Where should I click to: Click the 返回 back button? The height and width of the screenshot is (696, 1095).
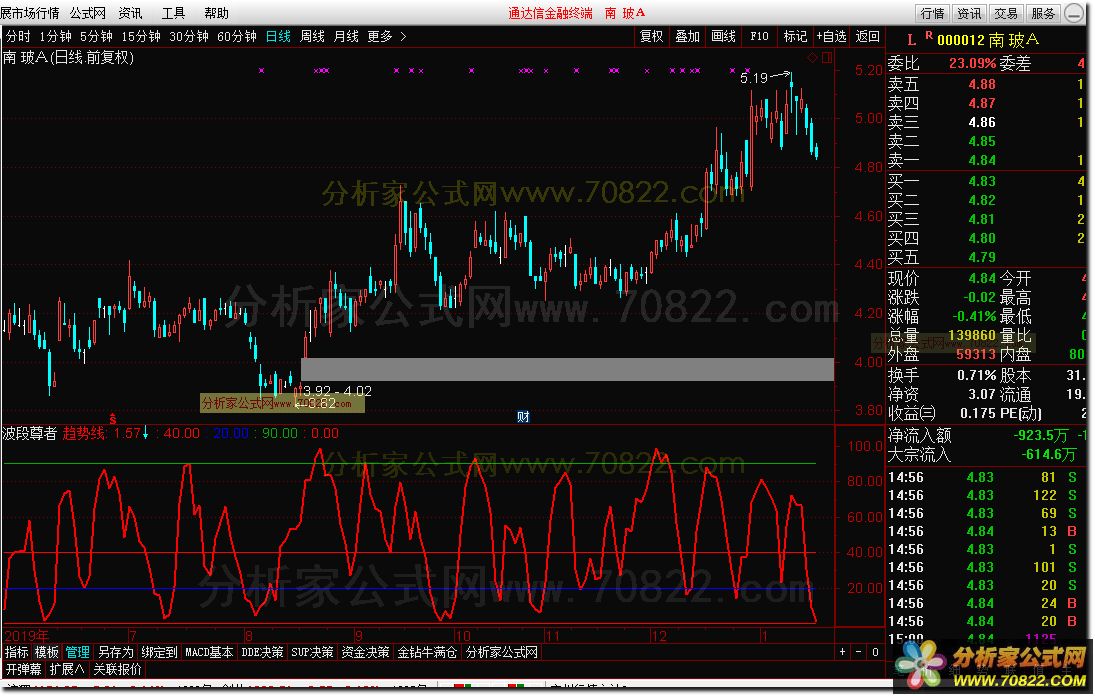[x=867, y=36]
